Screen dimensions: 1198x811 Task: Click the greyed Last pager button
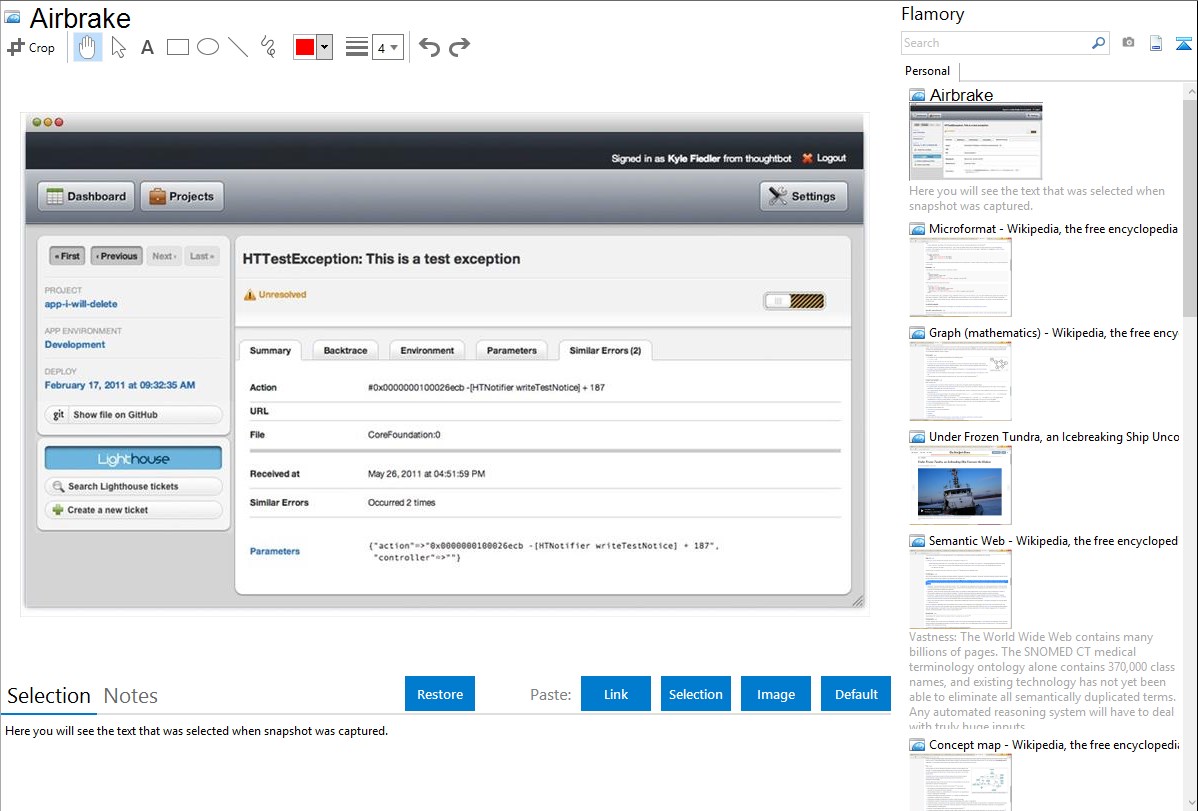202,256
